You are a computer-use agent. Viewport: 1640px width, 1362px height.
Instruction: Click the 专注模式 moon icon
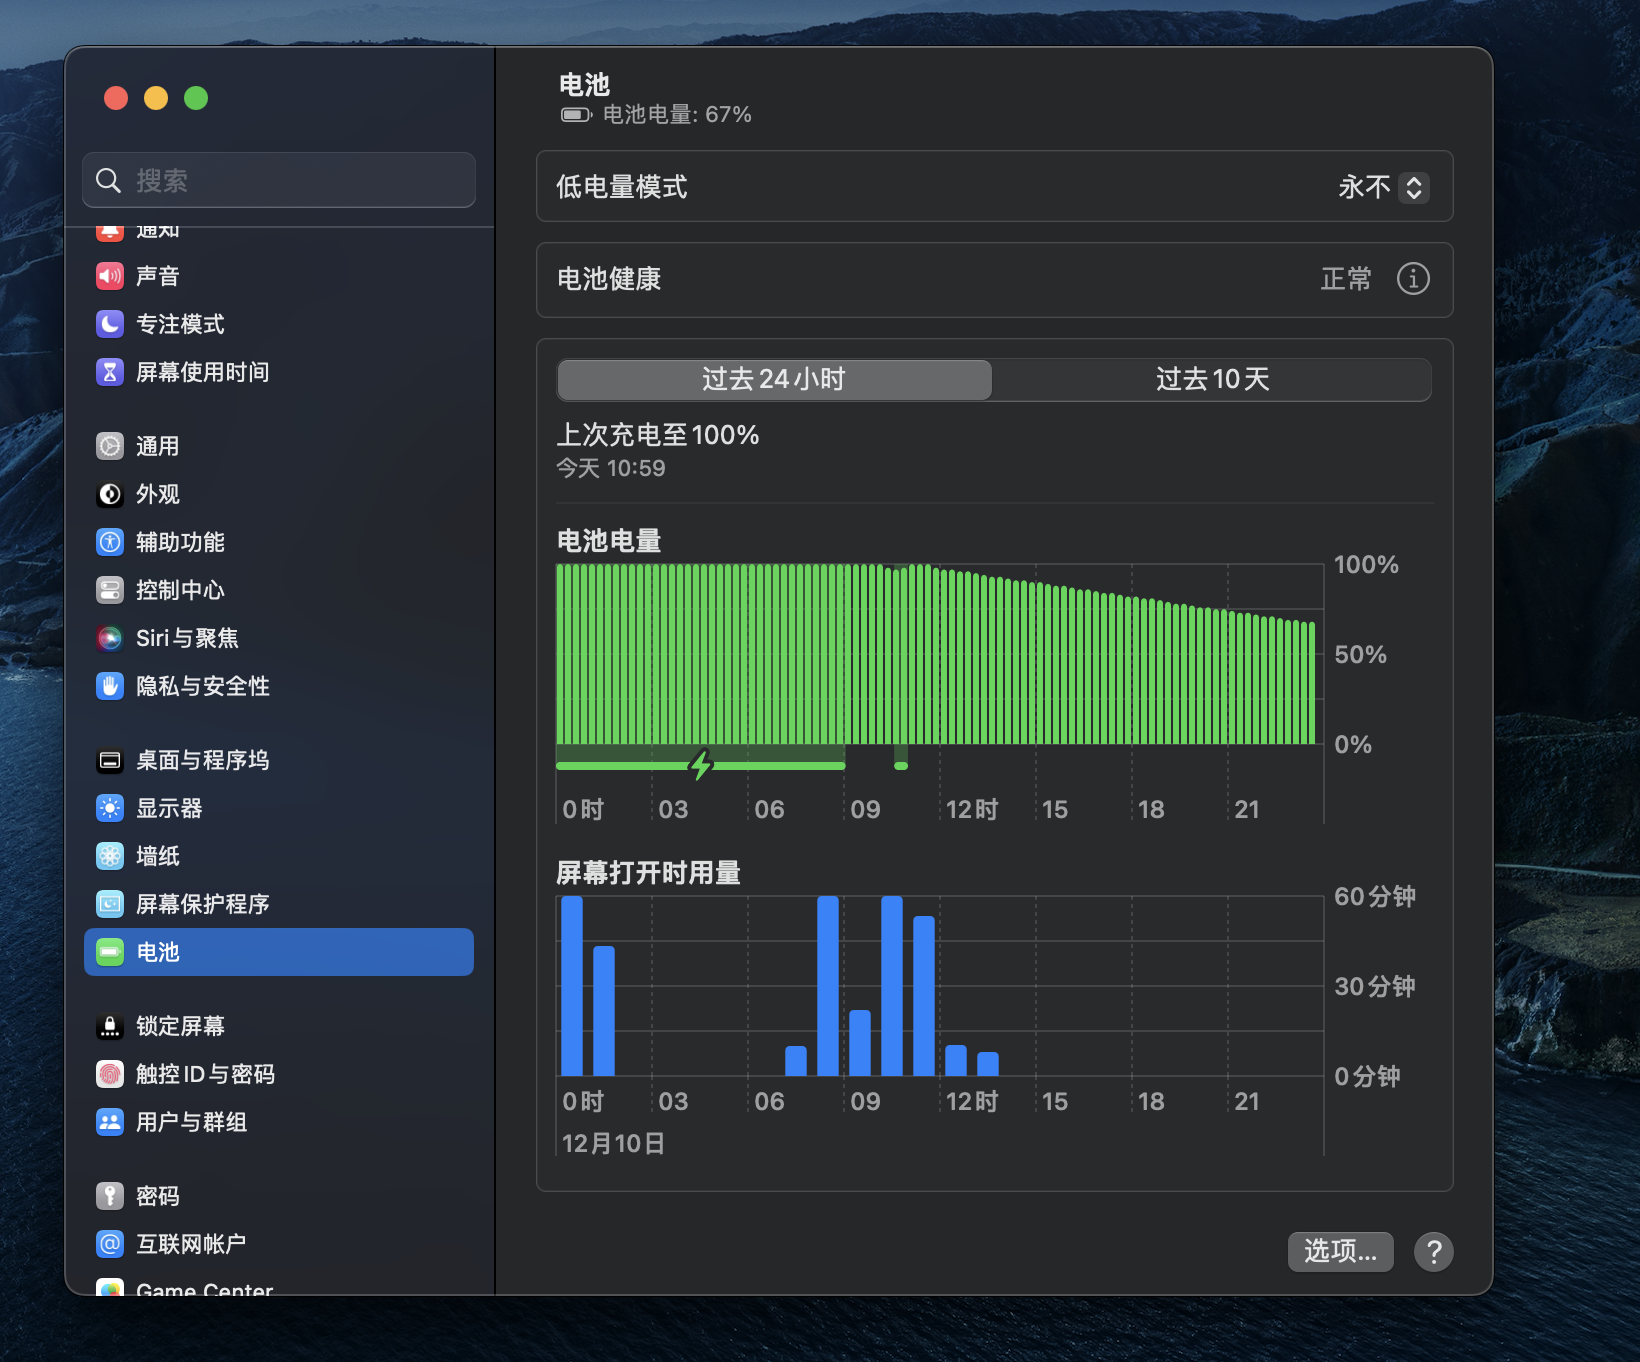click(x=110, y=324)
